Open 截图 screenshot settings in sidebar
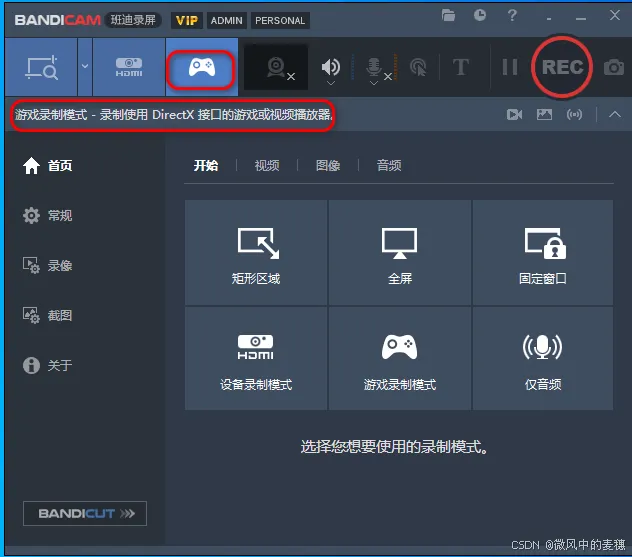Viewport: 632px width, 557px height. [x=48, y=315]
